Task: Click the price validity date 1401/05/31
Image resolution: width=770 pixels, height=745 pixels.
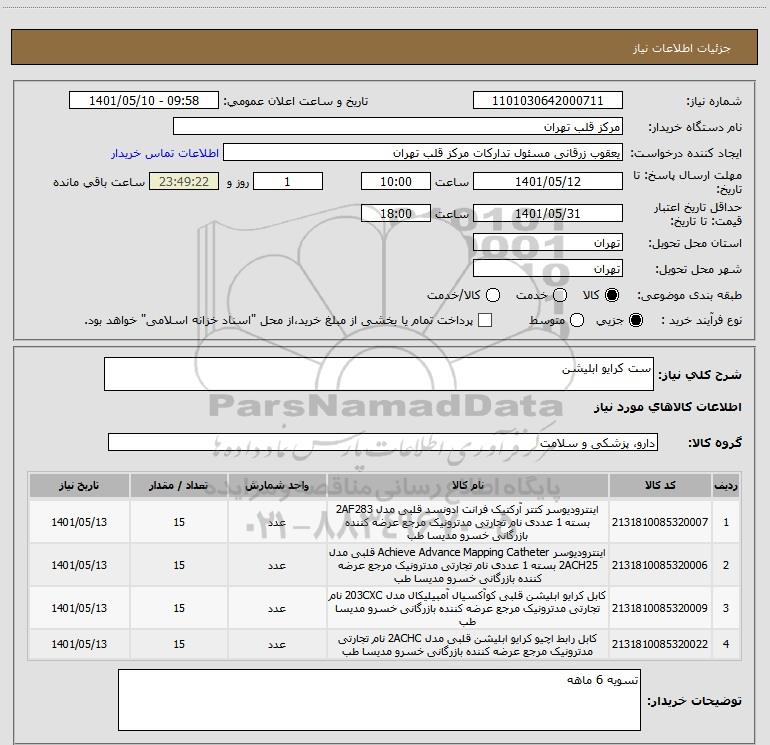Action: coord(548,213)
